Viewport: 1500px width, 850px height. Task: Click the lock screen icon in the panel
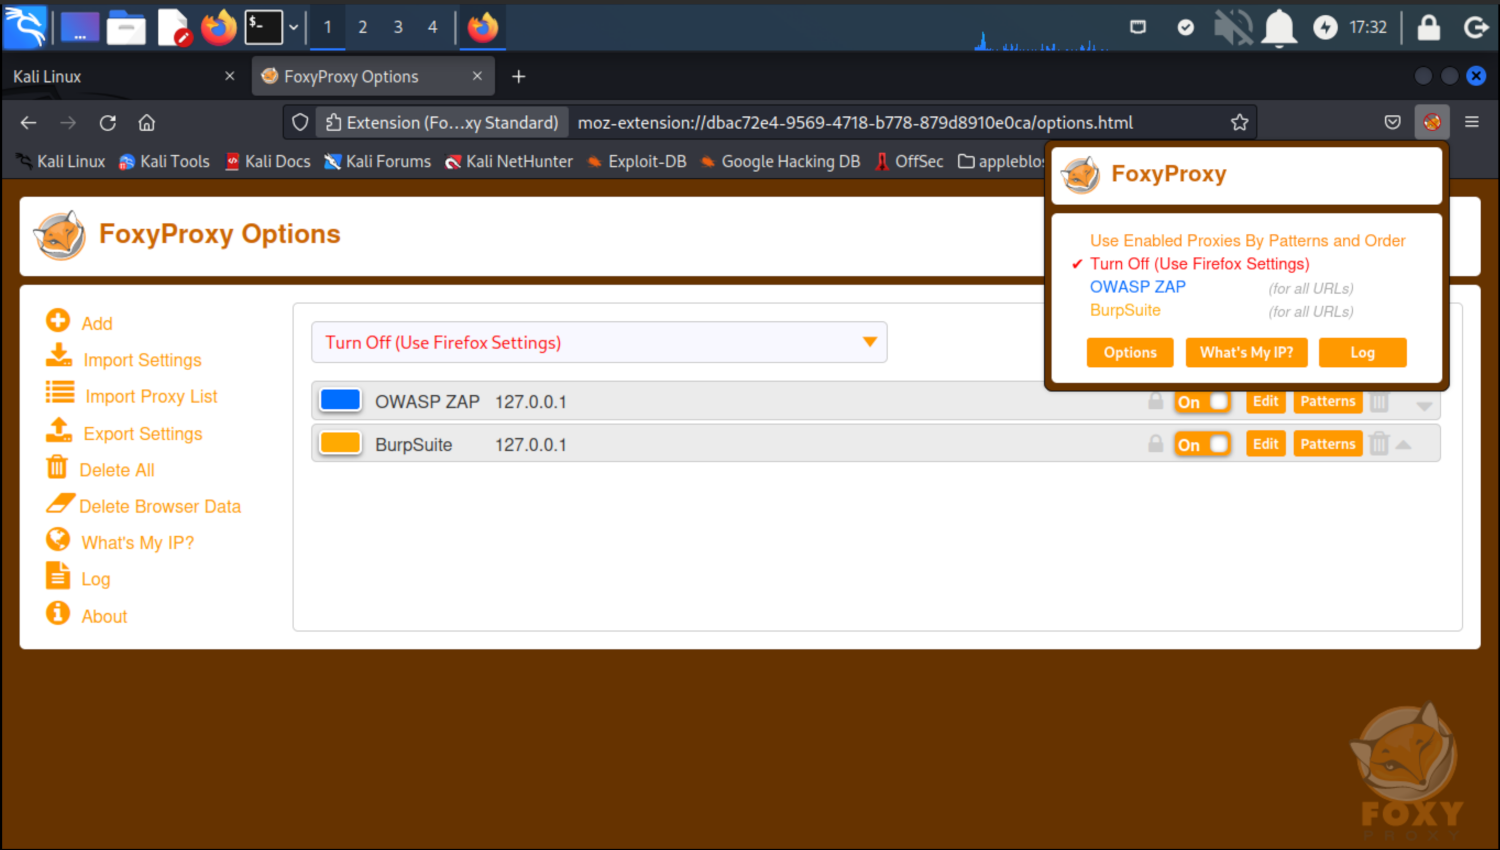(x=1429, y=27)
